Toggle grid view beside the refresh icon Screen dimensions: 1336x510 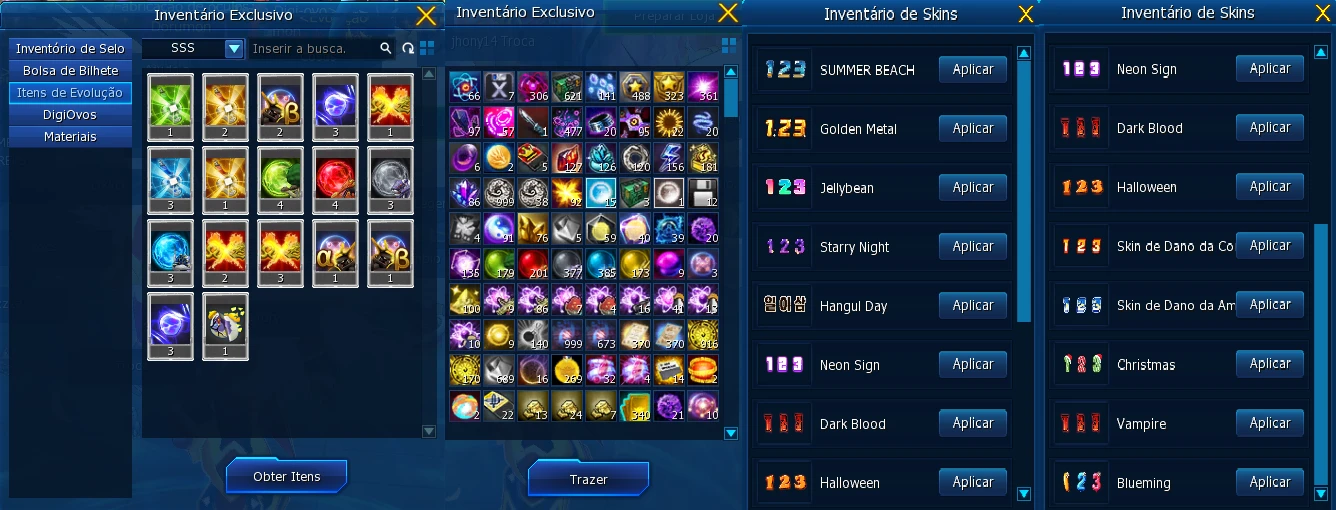pos(427,48)
